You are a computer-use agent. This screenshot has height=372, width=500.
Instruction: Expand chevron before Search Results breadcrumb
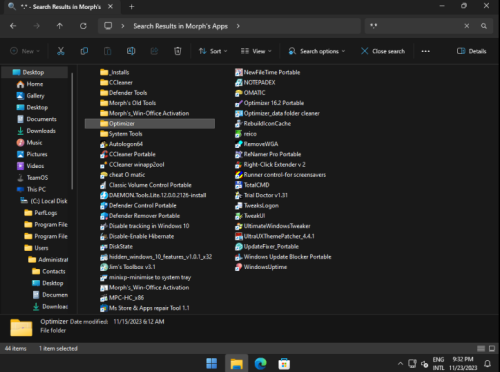123,26
